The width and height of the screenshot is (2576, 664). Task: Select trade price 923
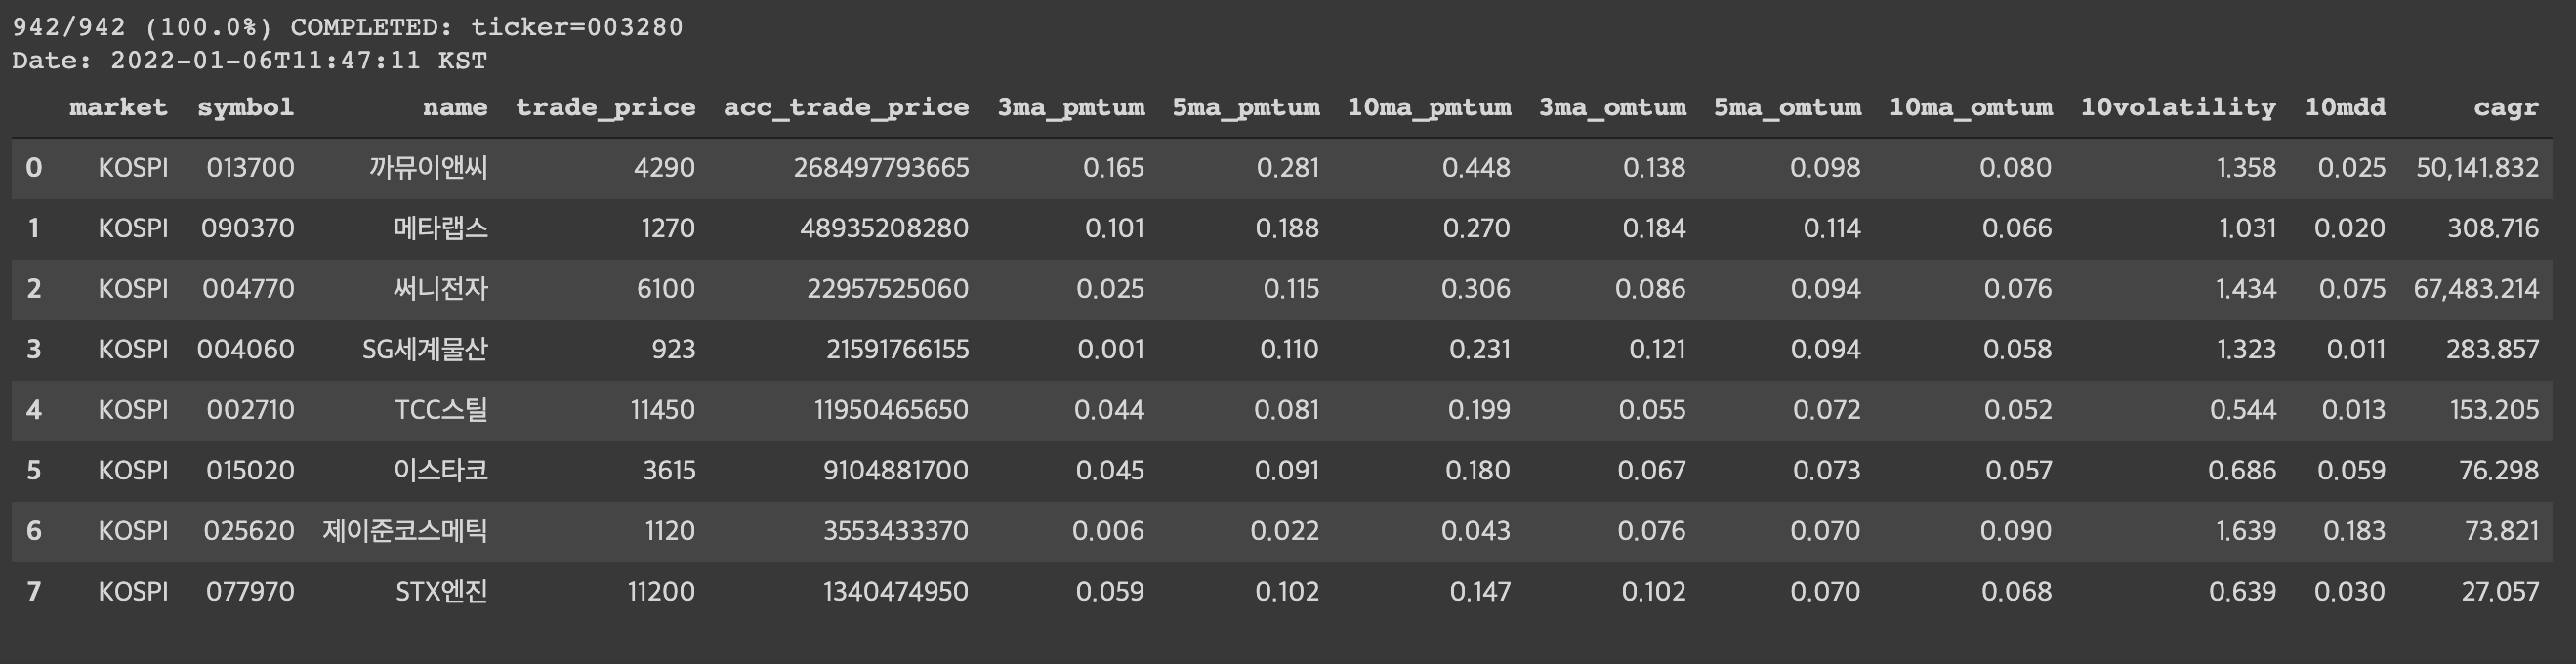[673, 349]
